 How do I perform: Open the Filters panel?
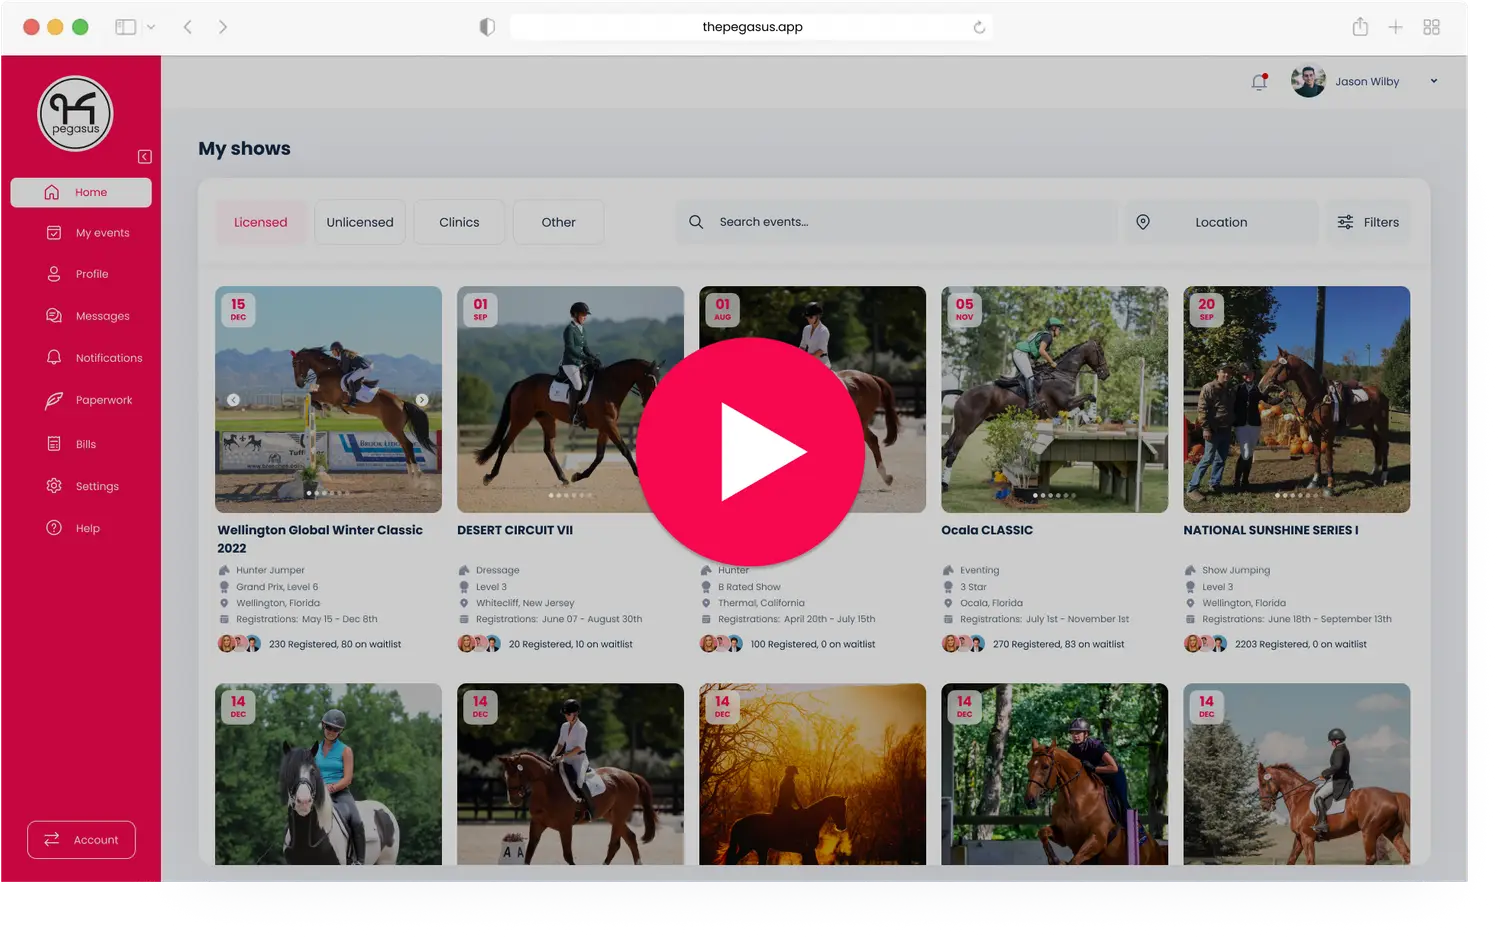(x=1368, y=222)
